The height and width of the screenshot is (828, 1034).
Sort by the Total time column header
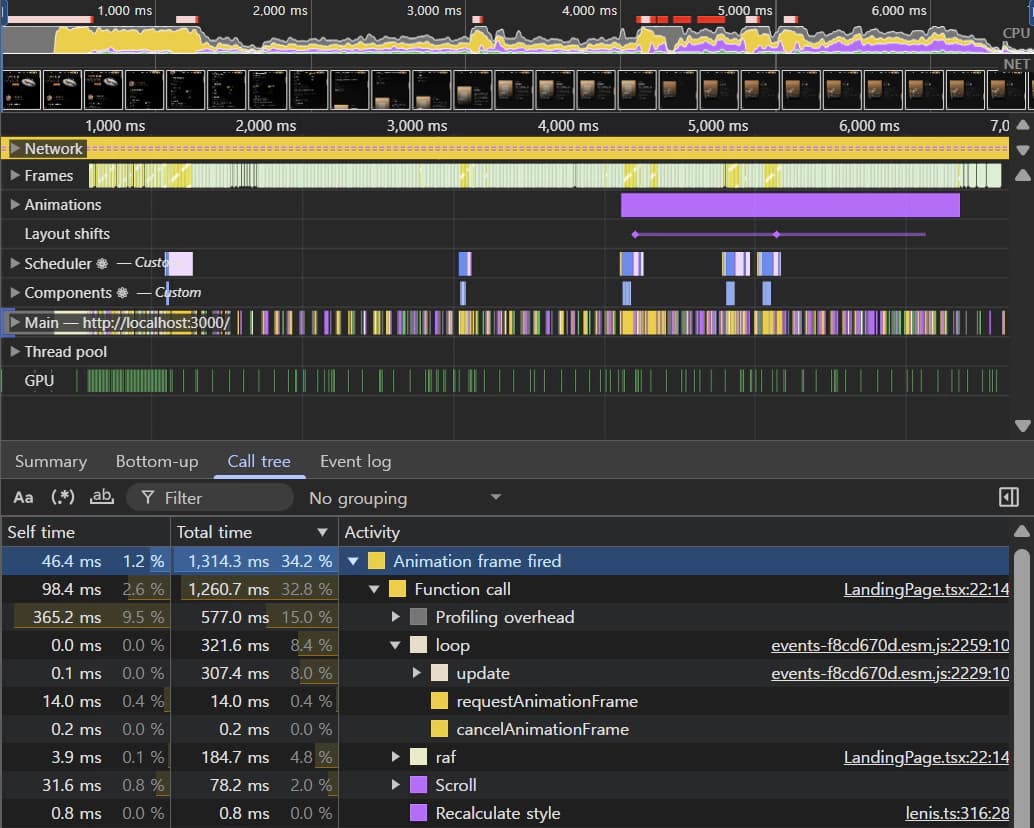click(x=214, y=532)
